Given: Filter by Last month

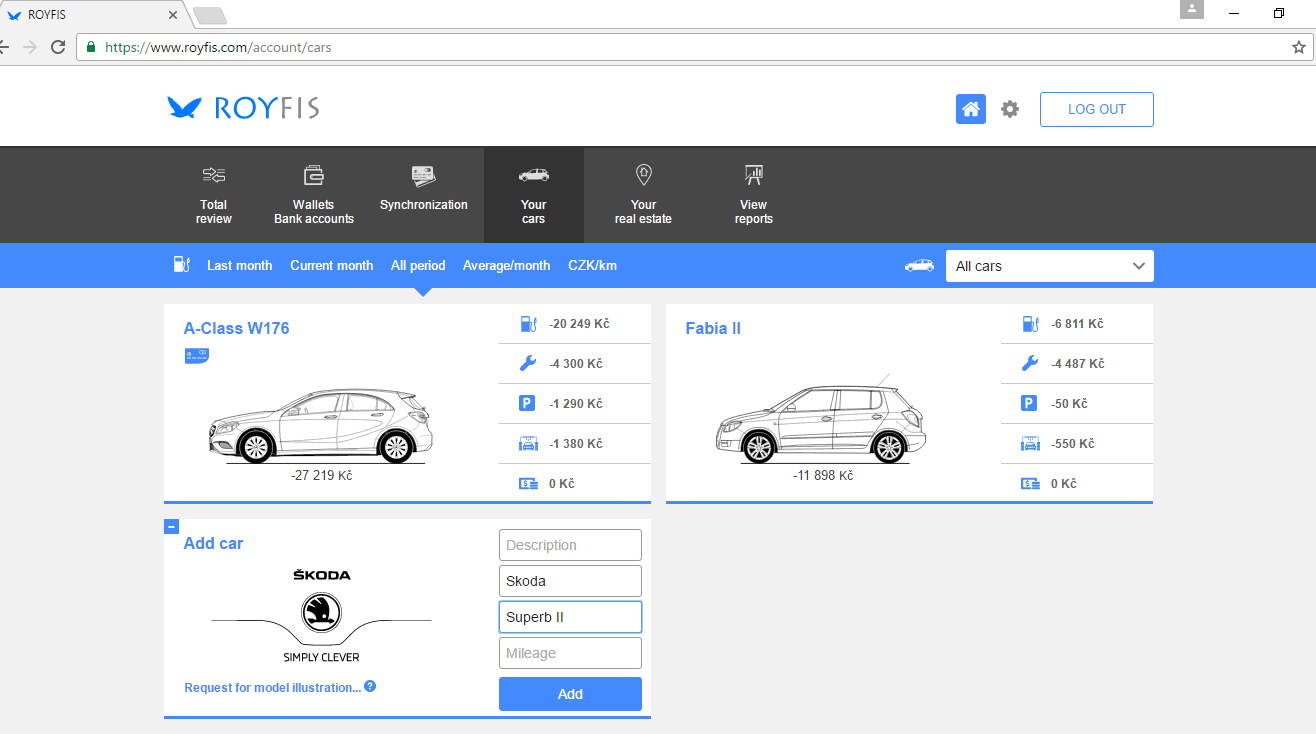Looking at the screenshot, I should click(x=240, y=266).
